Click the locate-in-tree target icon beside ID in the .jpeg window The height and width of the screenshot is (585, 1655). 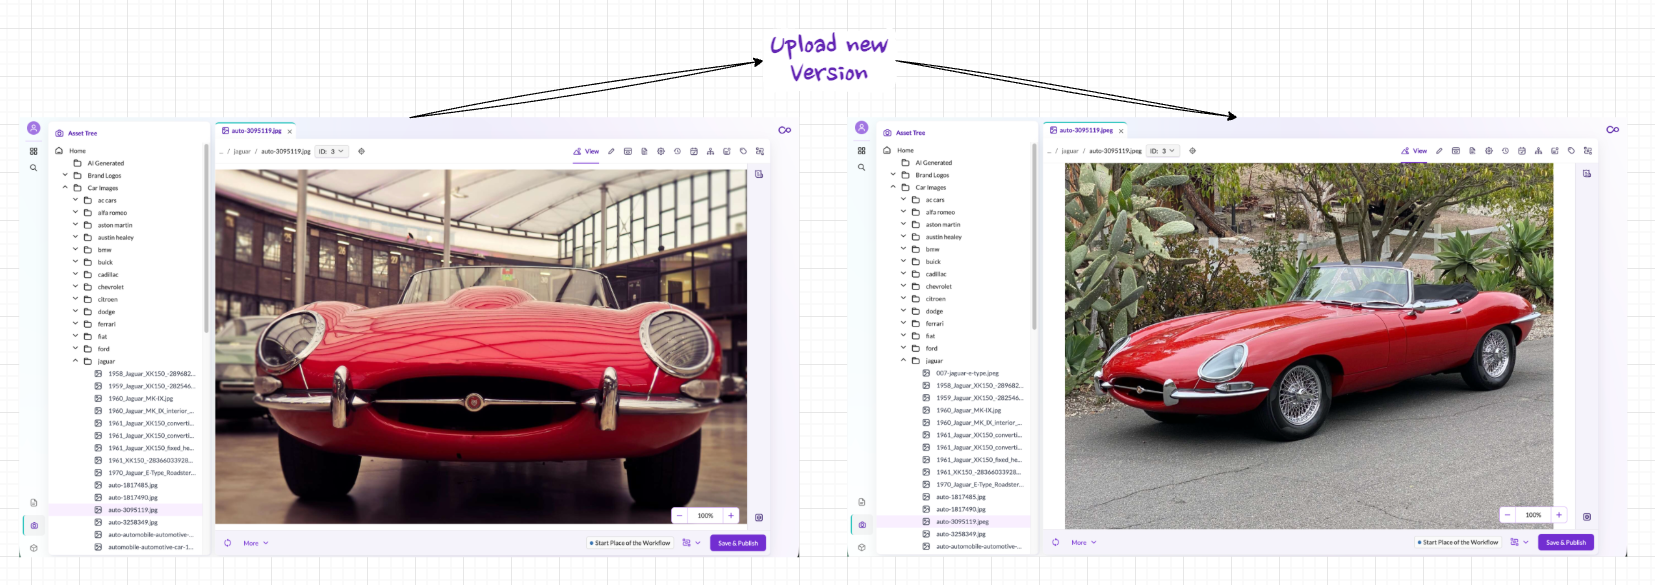[1192, 151]
